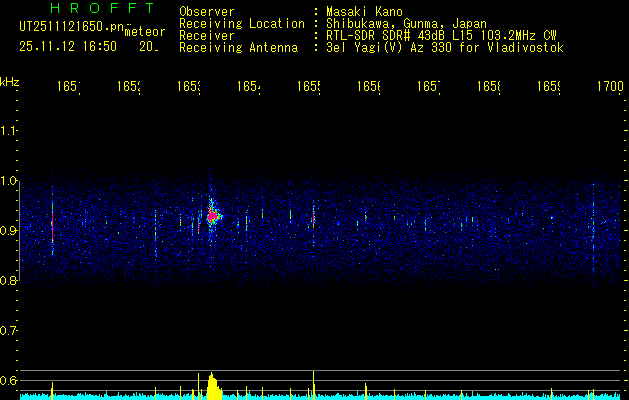This screenshot has height=400, width=629.
Task: Click the 1.0 kHz frequency label
Action: pyautogui.click(x=8, y=181)
